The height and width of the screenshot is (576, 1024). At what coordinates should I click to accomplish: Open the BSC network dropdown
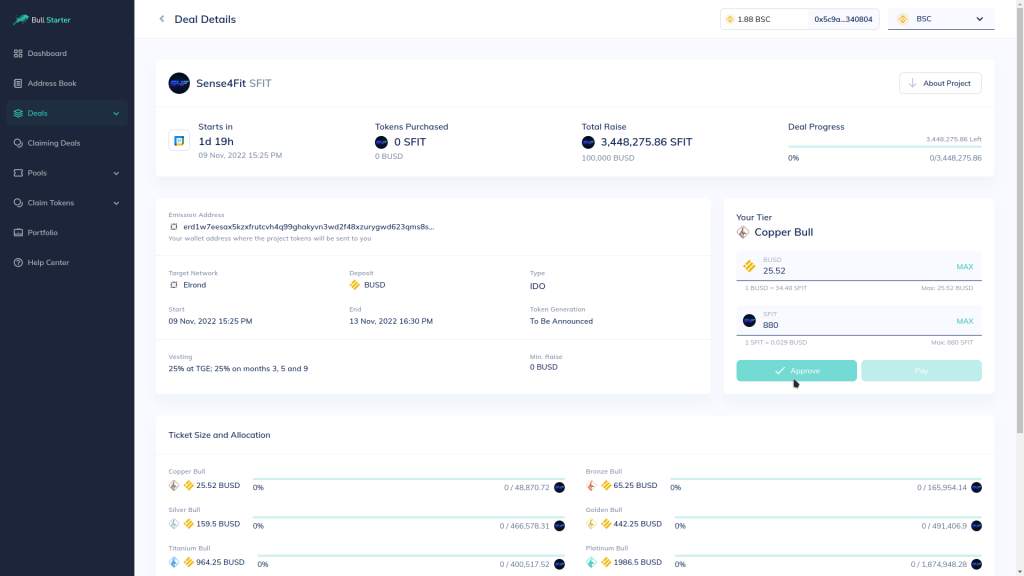(x=941, y=19)
